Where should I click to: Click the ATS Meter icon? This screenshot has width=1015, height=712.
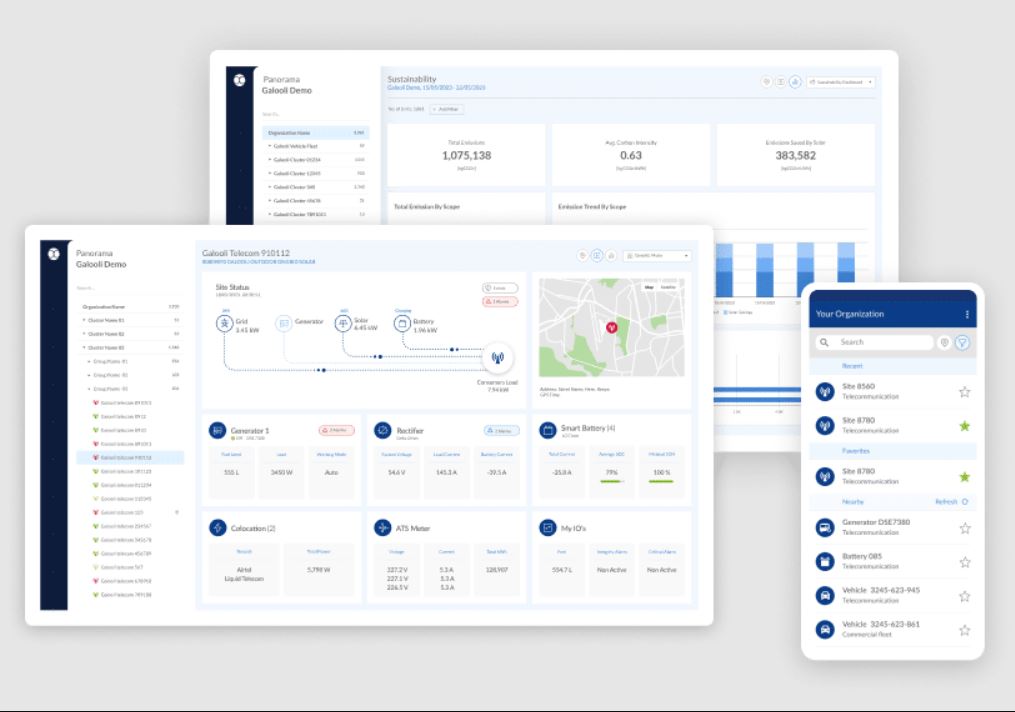point(383,528)
